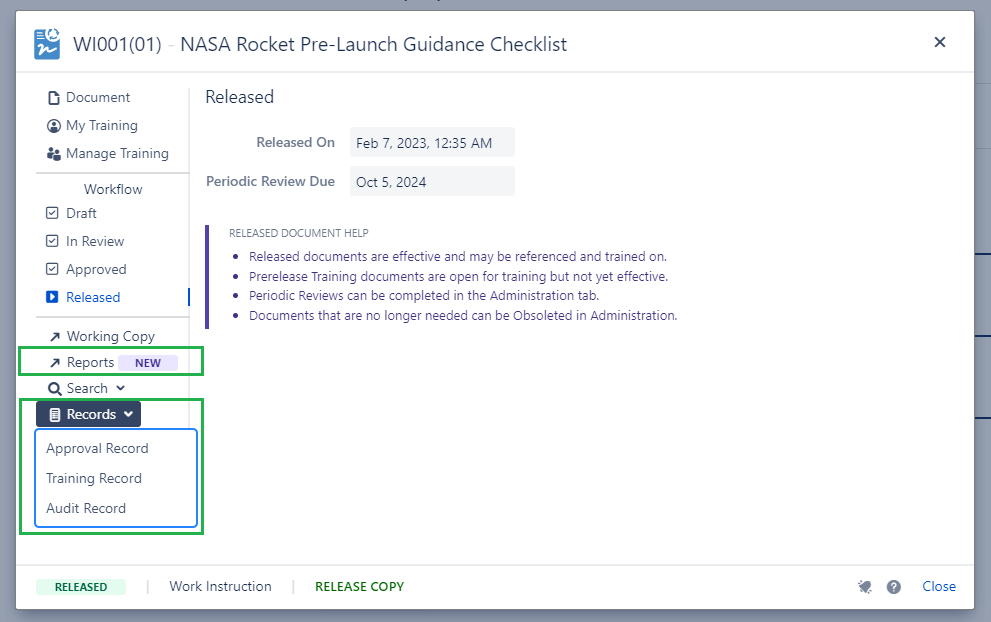Image resolution: width=991 pixels, height=622 pixels.
Task: Click the notification bell icon in footer
Action: coord(865,587)
